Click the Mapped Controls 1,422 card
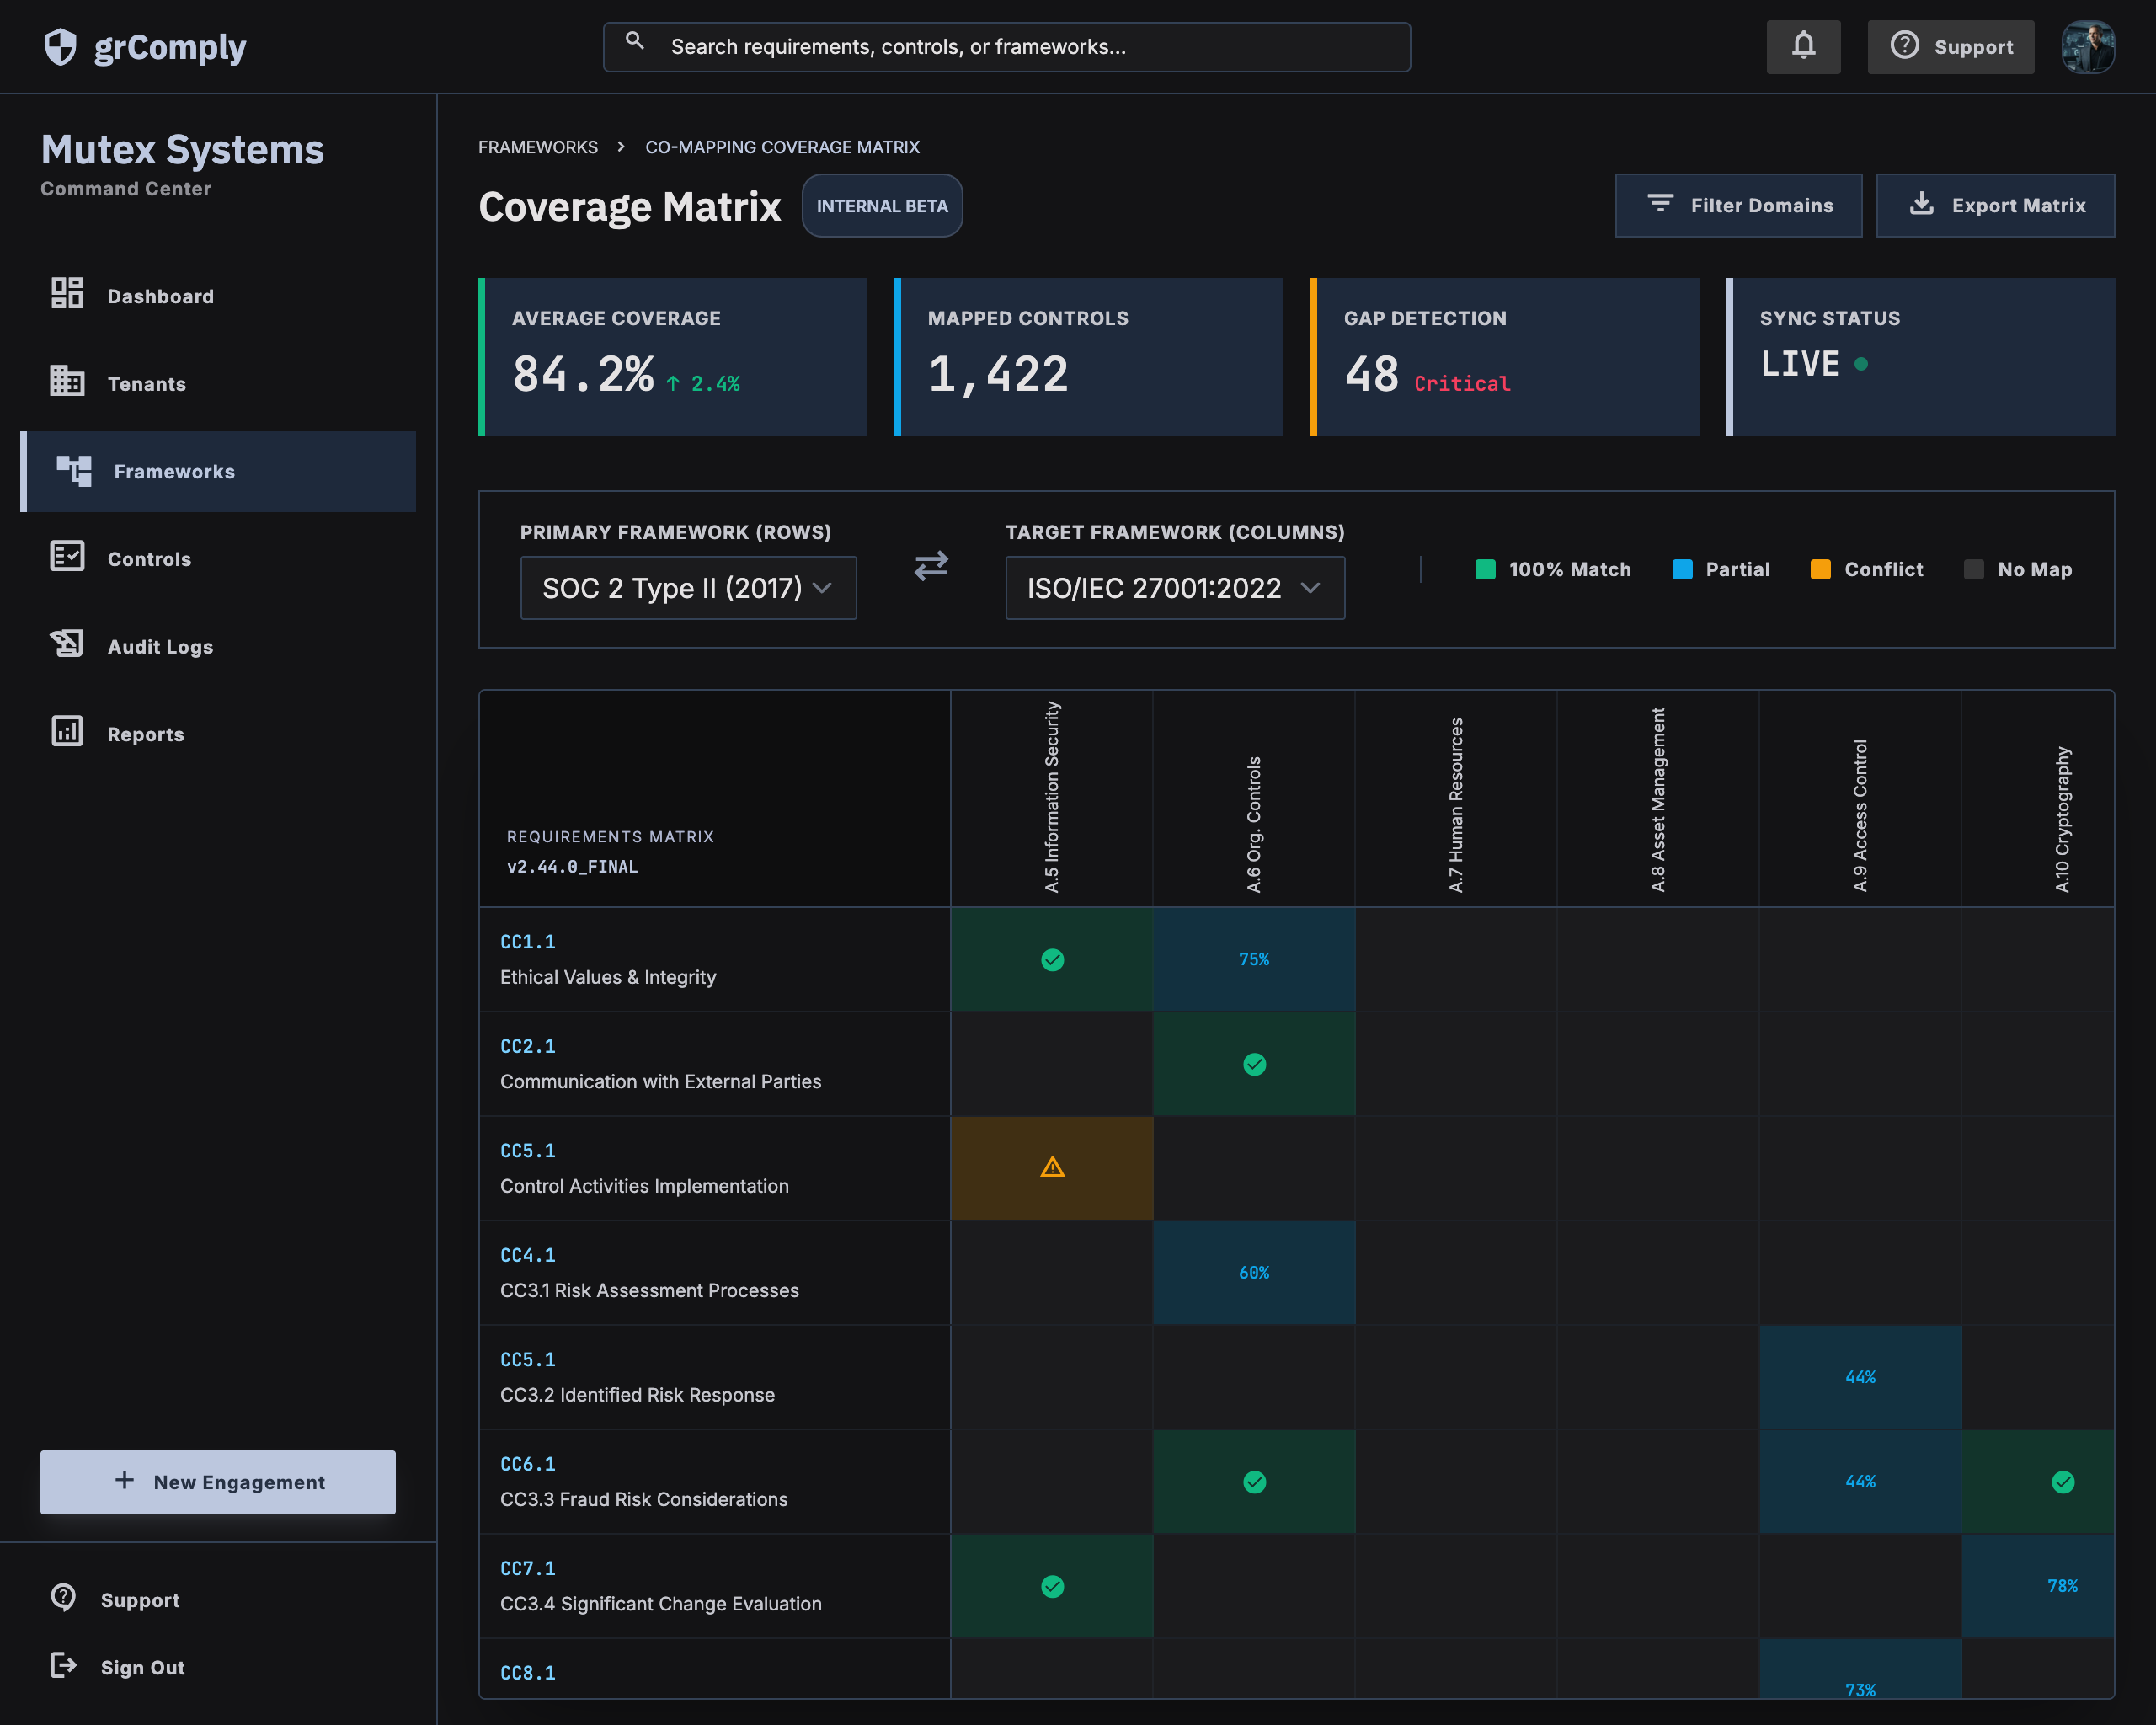Image resolution: width=2156 pixels, height=1725 pixels. [1089, 357]
